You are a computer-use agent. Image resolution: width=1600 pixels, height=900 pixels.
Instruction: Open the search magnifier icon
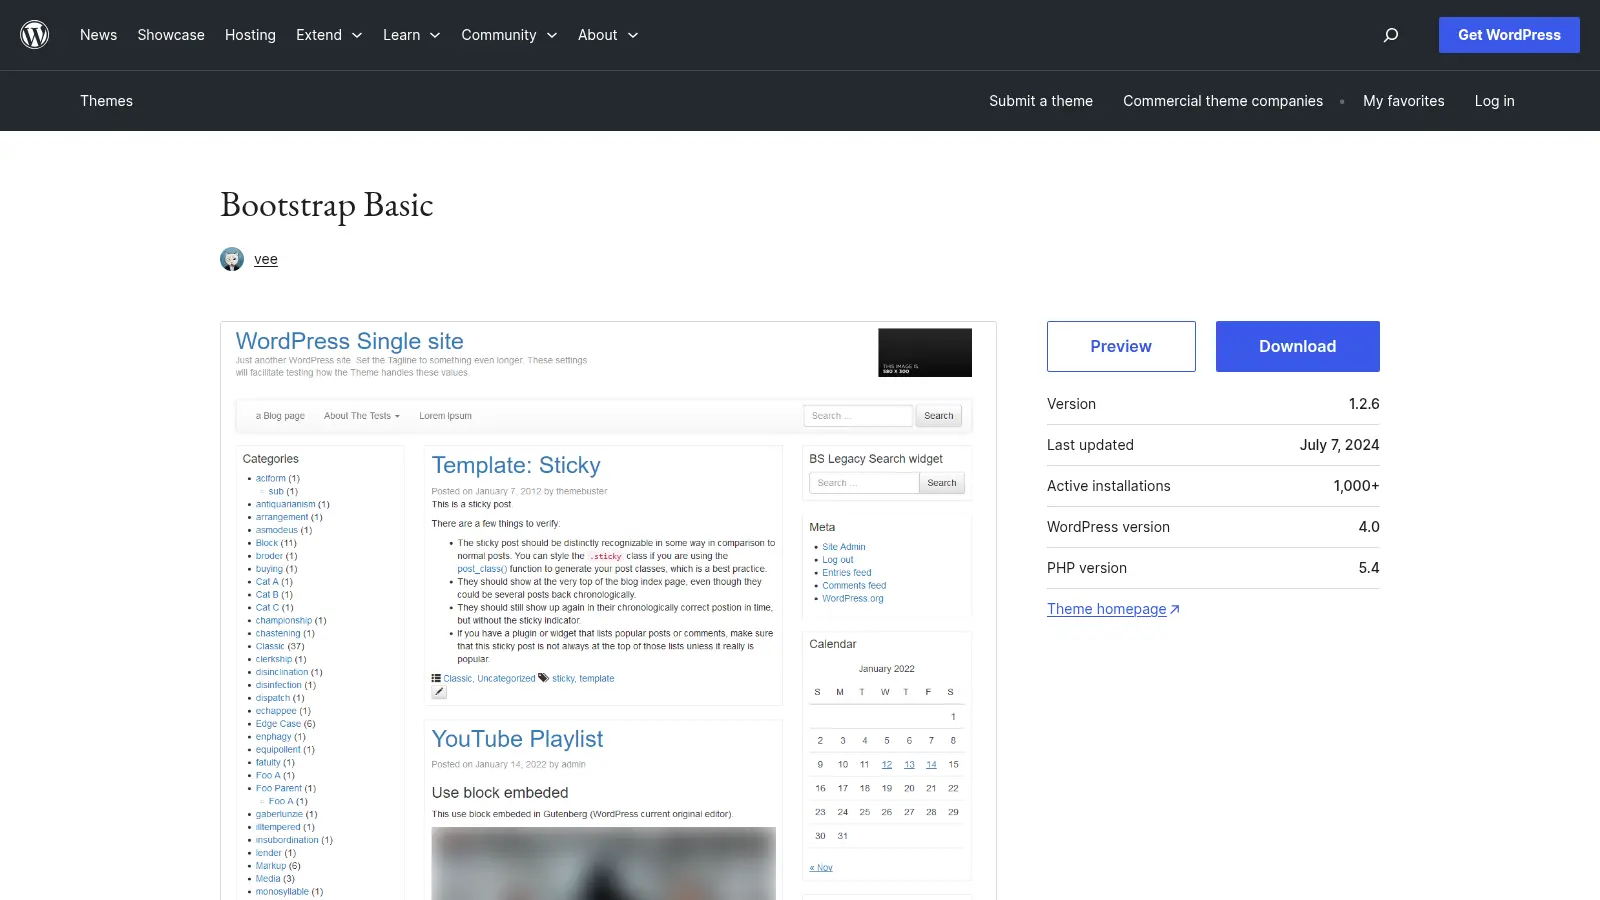coord(1391,35)
